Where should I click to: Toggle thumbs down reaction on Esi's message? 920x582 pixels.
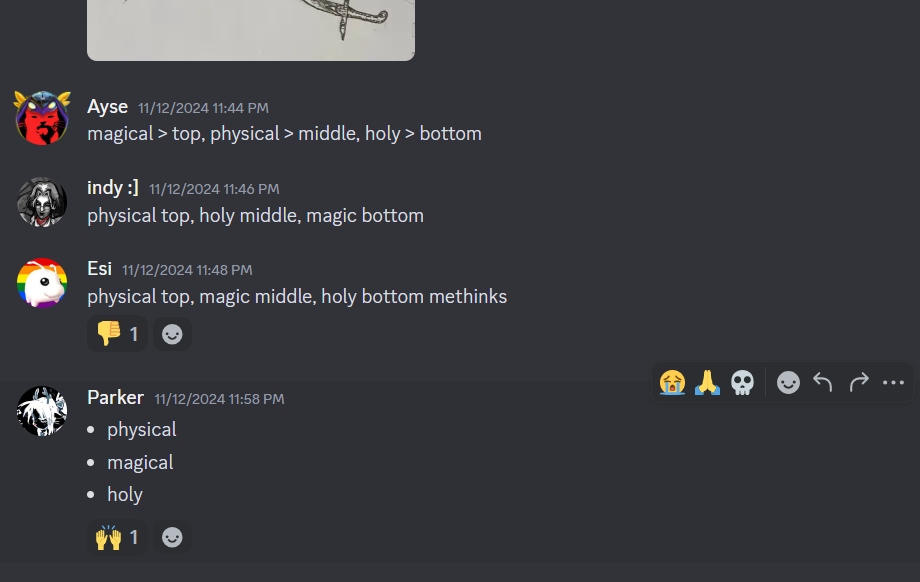tap(117, 334)
